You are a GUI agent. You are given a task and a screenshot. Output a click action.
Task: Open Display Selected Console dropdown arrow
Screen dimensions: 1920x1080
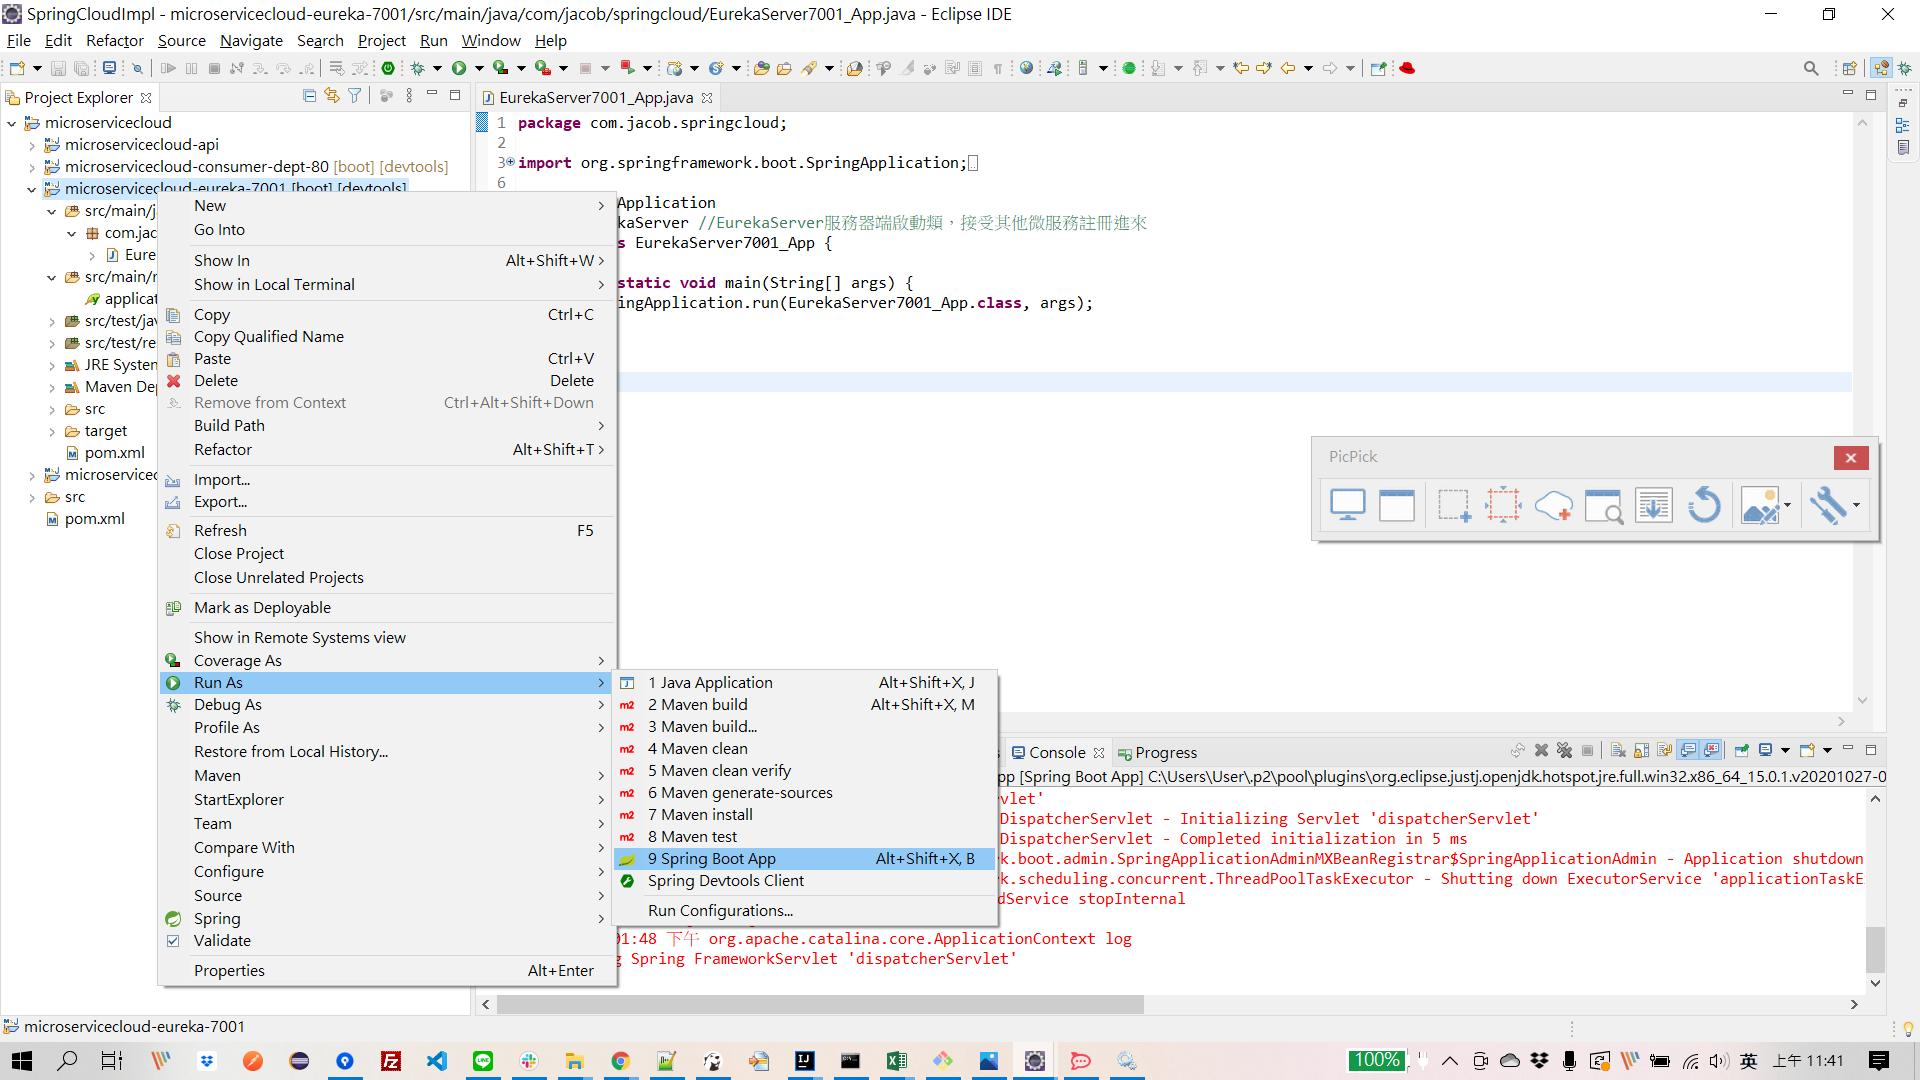pyautogui.click(x=1785, y=750)
